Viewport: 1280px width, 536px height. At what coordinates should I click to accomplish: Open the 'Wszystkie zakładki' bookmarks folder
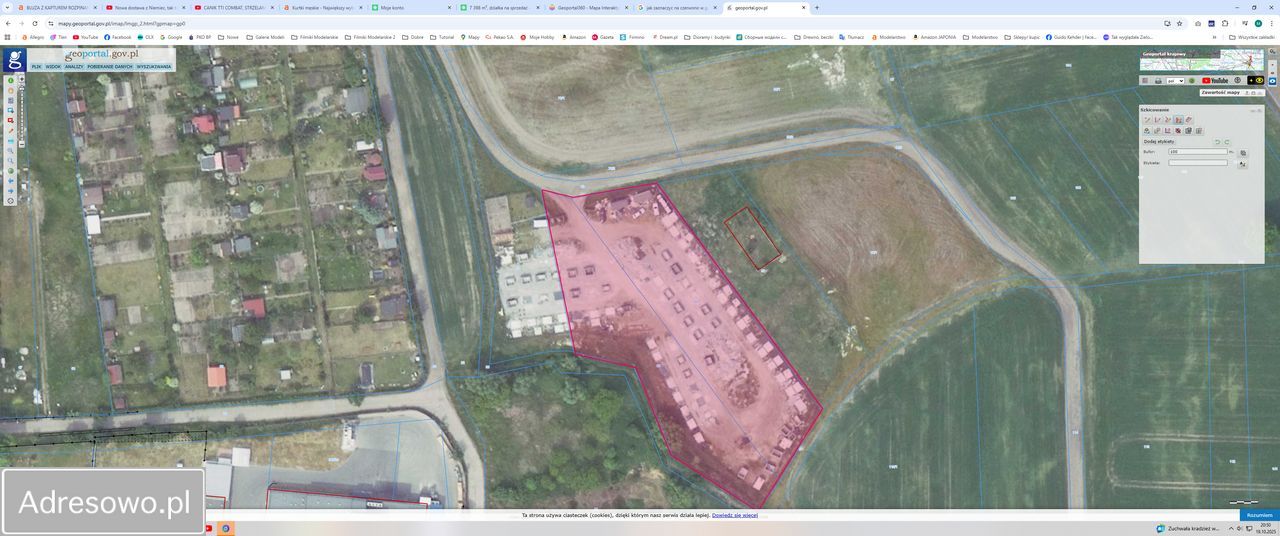pos(1252,37)
